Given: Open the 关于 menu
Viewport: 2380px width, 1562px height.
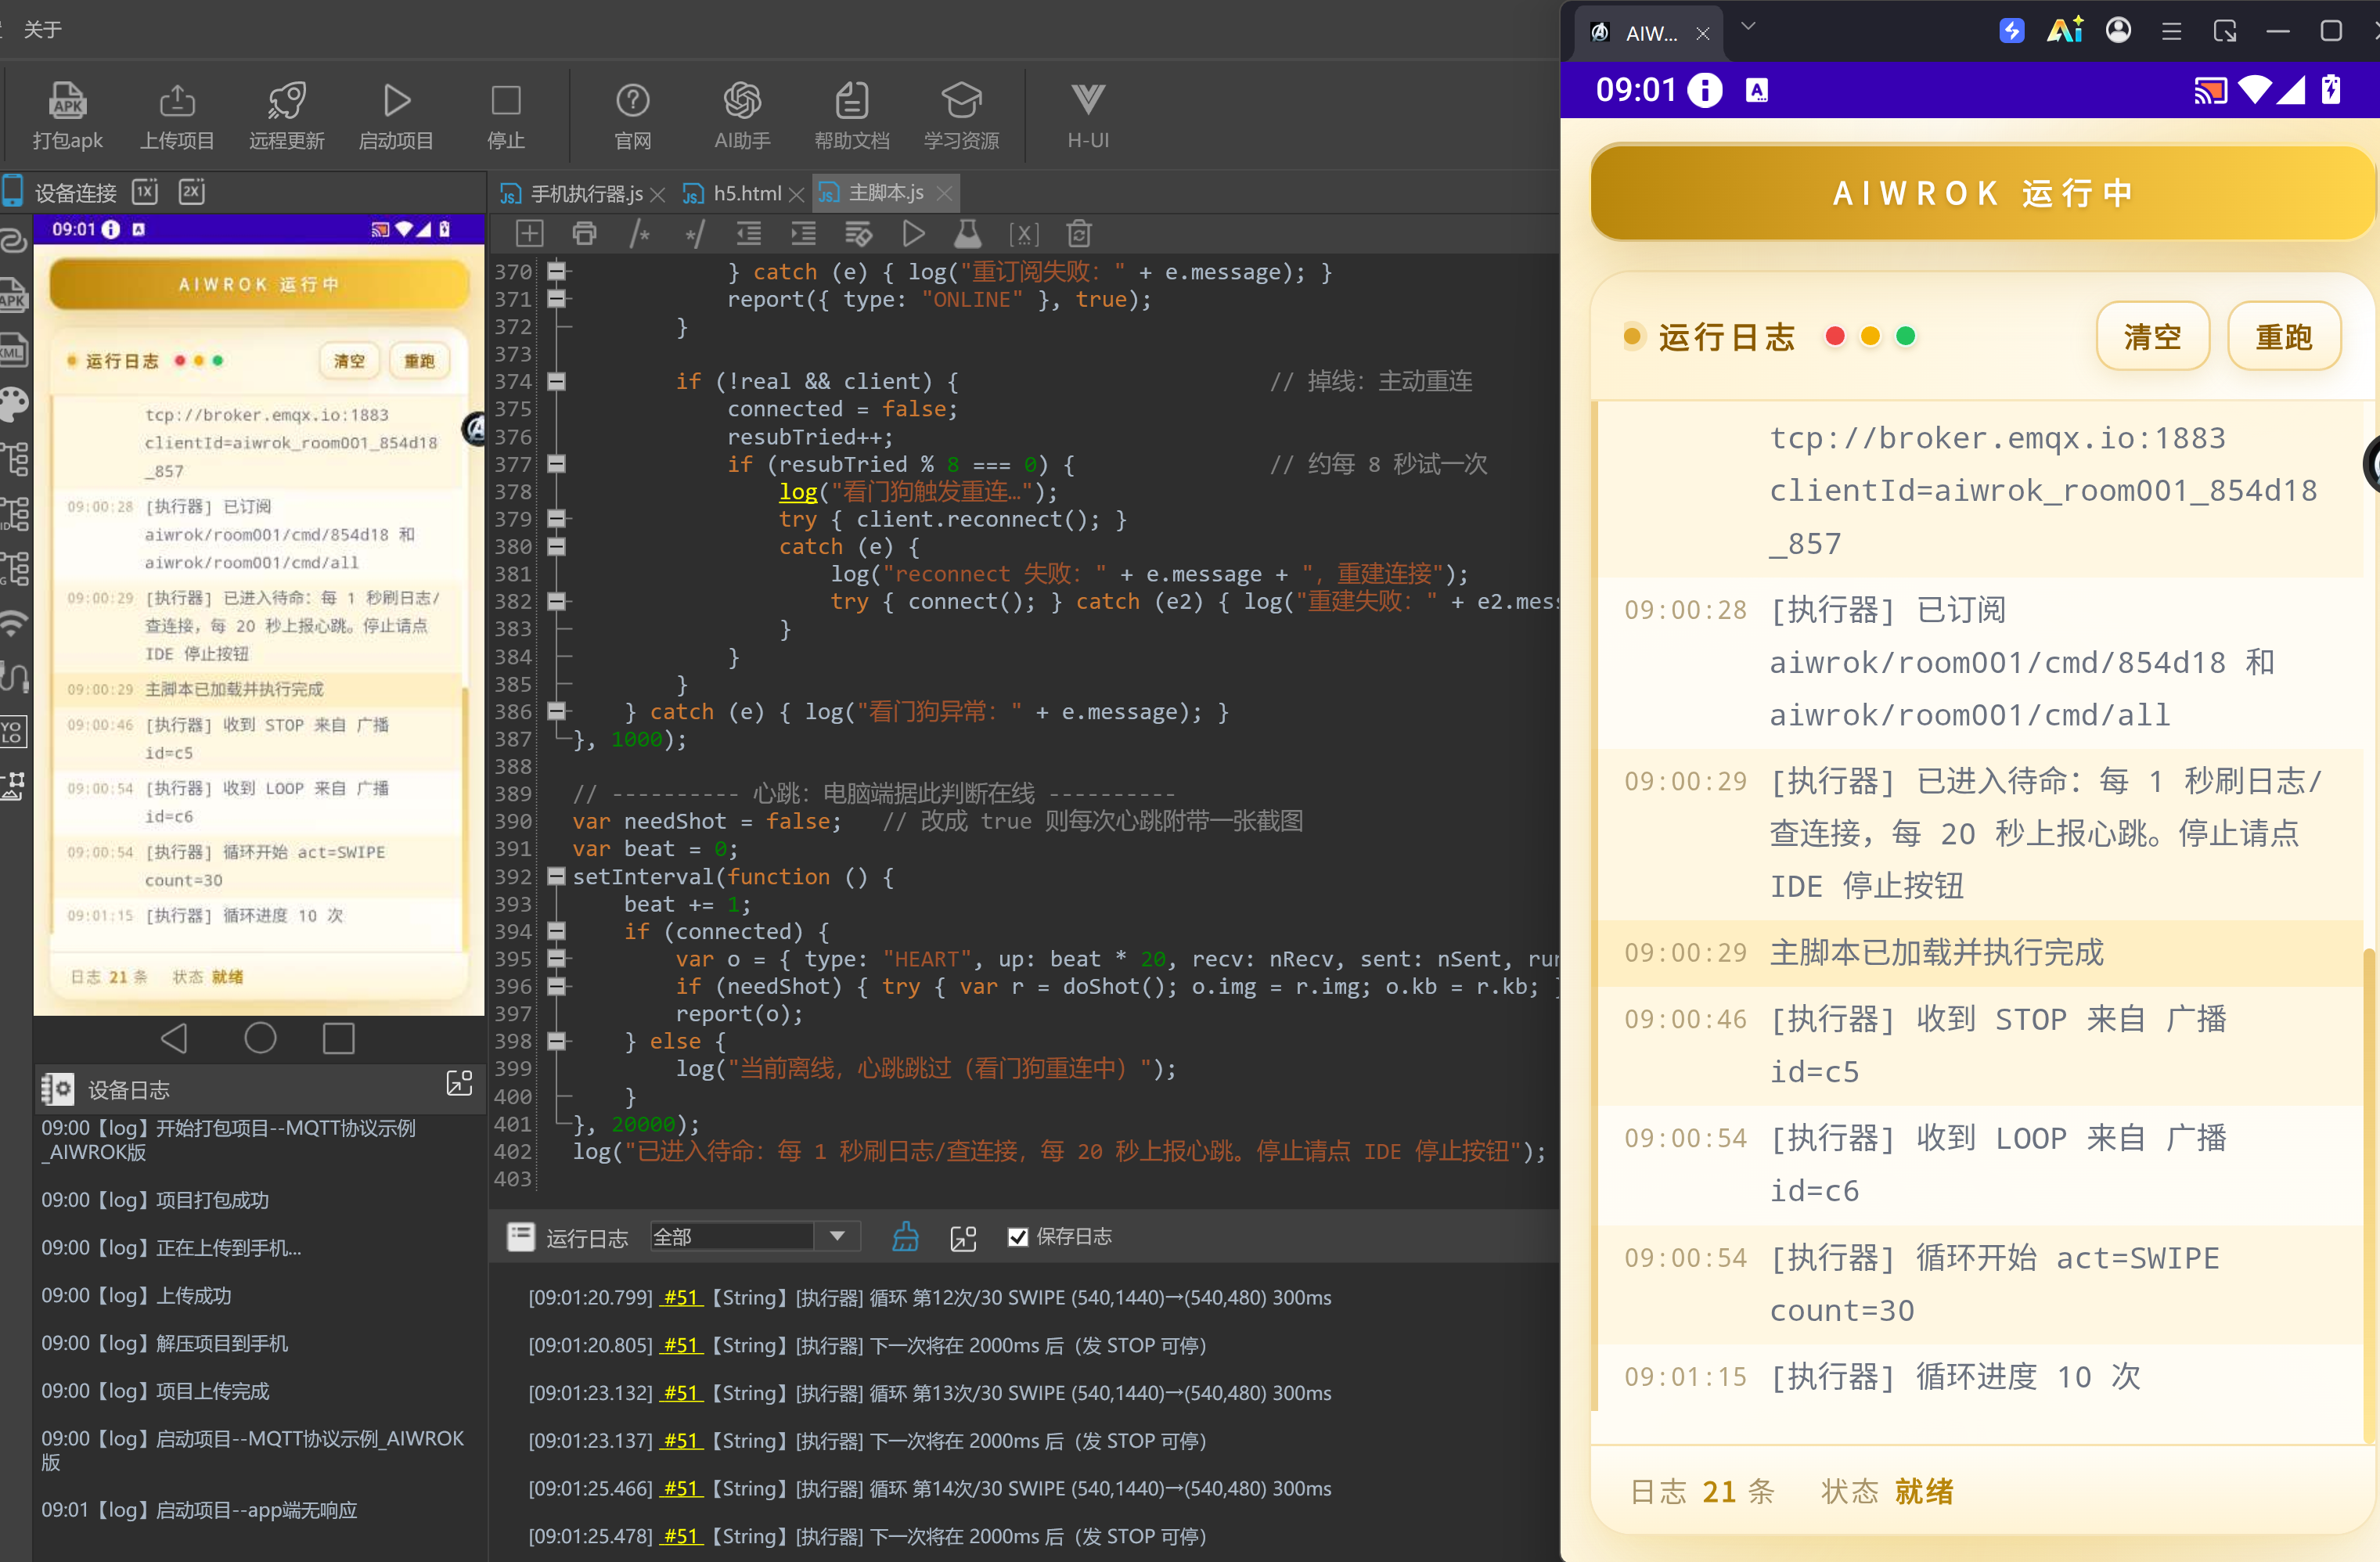Looking at the screenshot, I should click(x=42, y=29).
